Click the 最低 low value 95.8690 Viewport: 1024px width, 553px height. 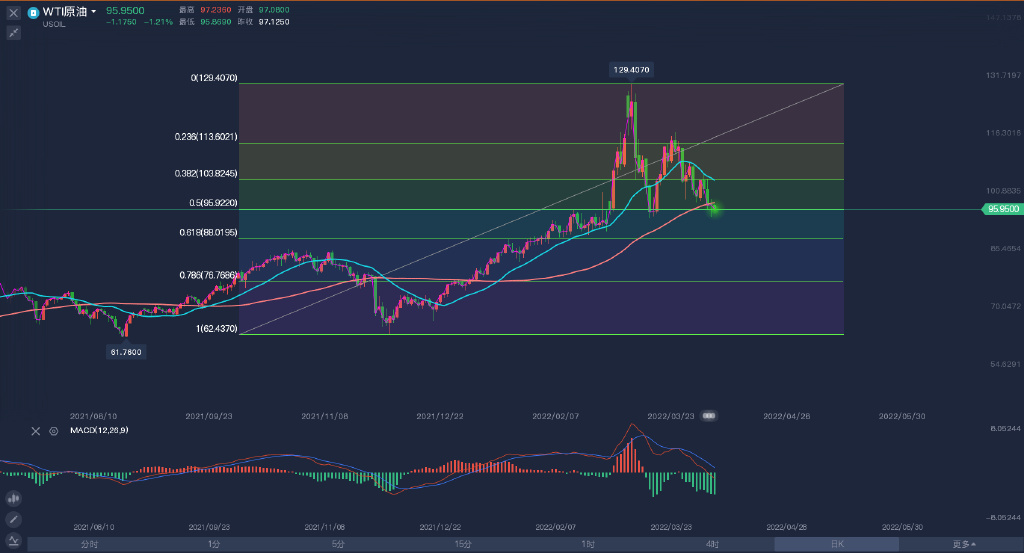(x=216, y=22)
